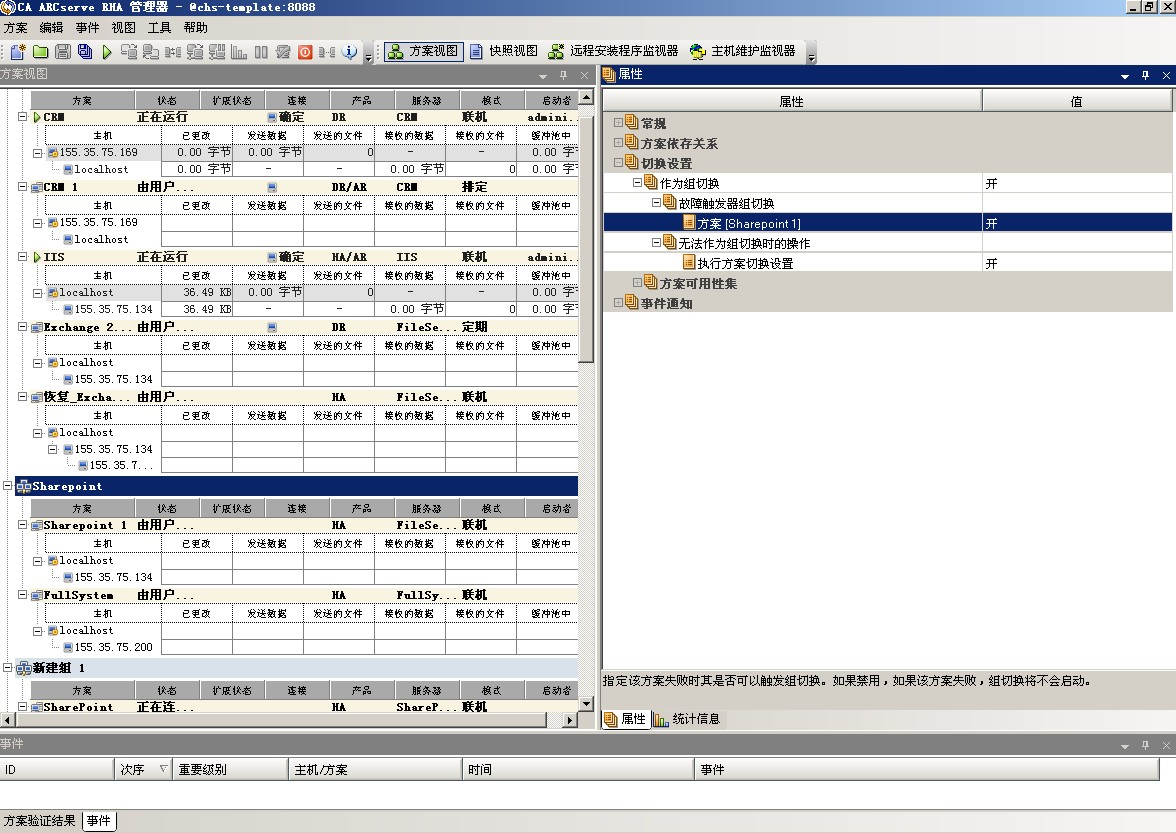Toggle the 方案 [Sharepoint 1] value 开

(x=1076, y=223)
